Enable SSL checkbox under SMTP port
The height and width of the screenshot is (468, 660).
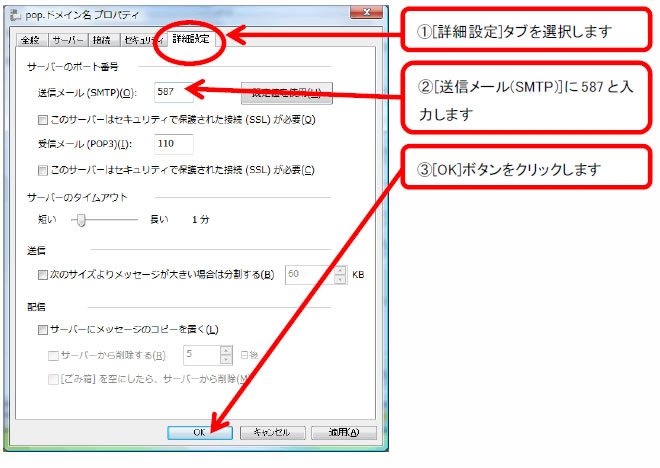click(x=42, y=120)
